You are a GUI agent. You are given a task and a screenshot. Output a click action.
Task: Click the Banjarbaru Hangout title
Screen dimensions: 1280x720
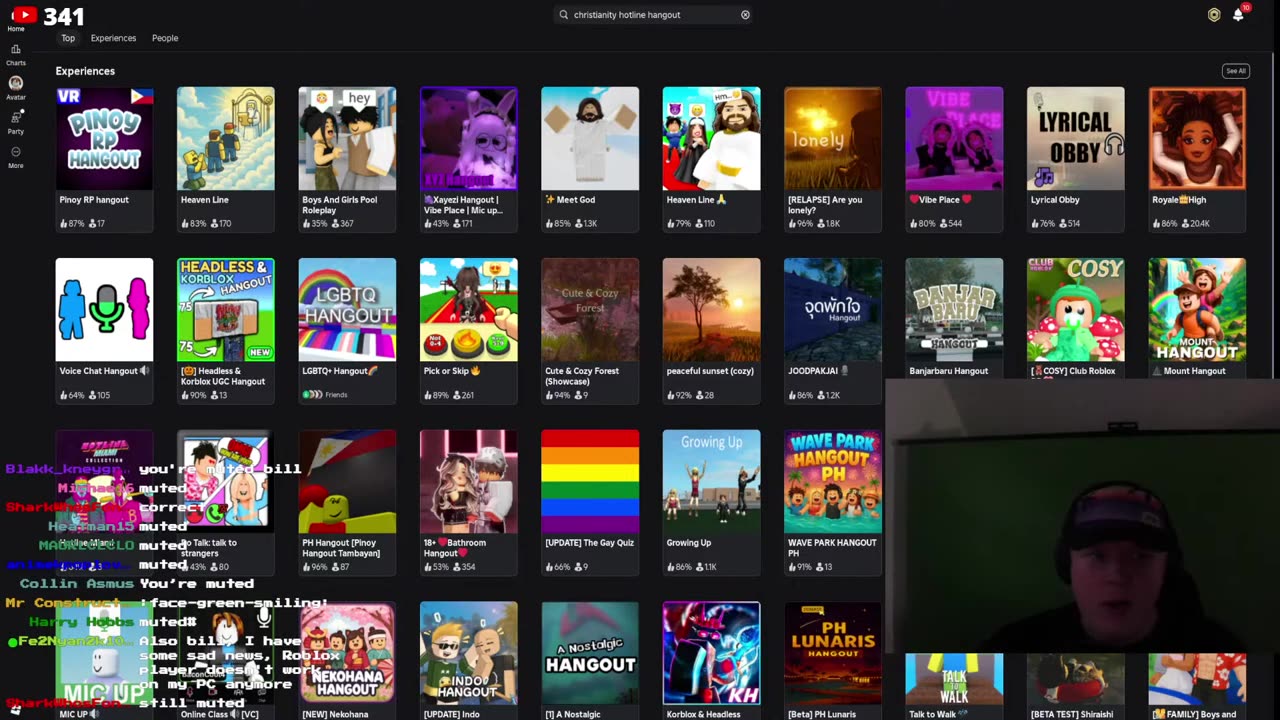[x=949, y=371]
